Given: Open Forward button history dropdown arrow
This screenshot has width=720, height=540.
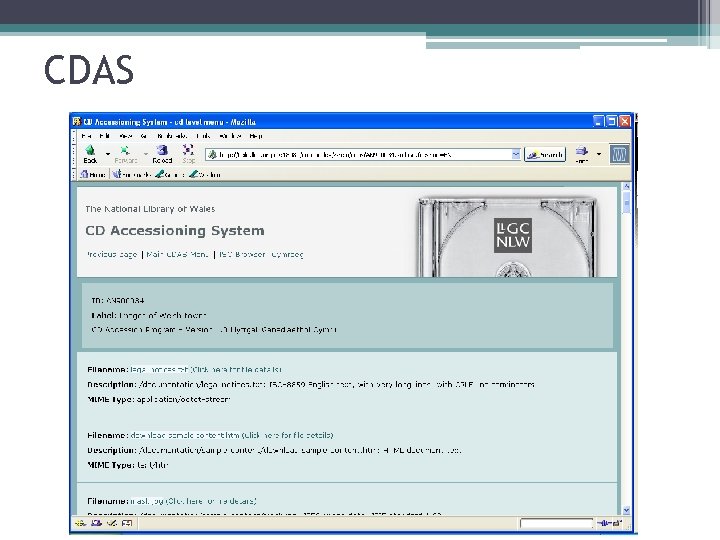Looking at the screenshot, I should (145, 154).
